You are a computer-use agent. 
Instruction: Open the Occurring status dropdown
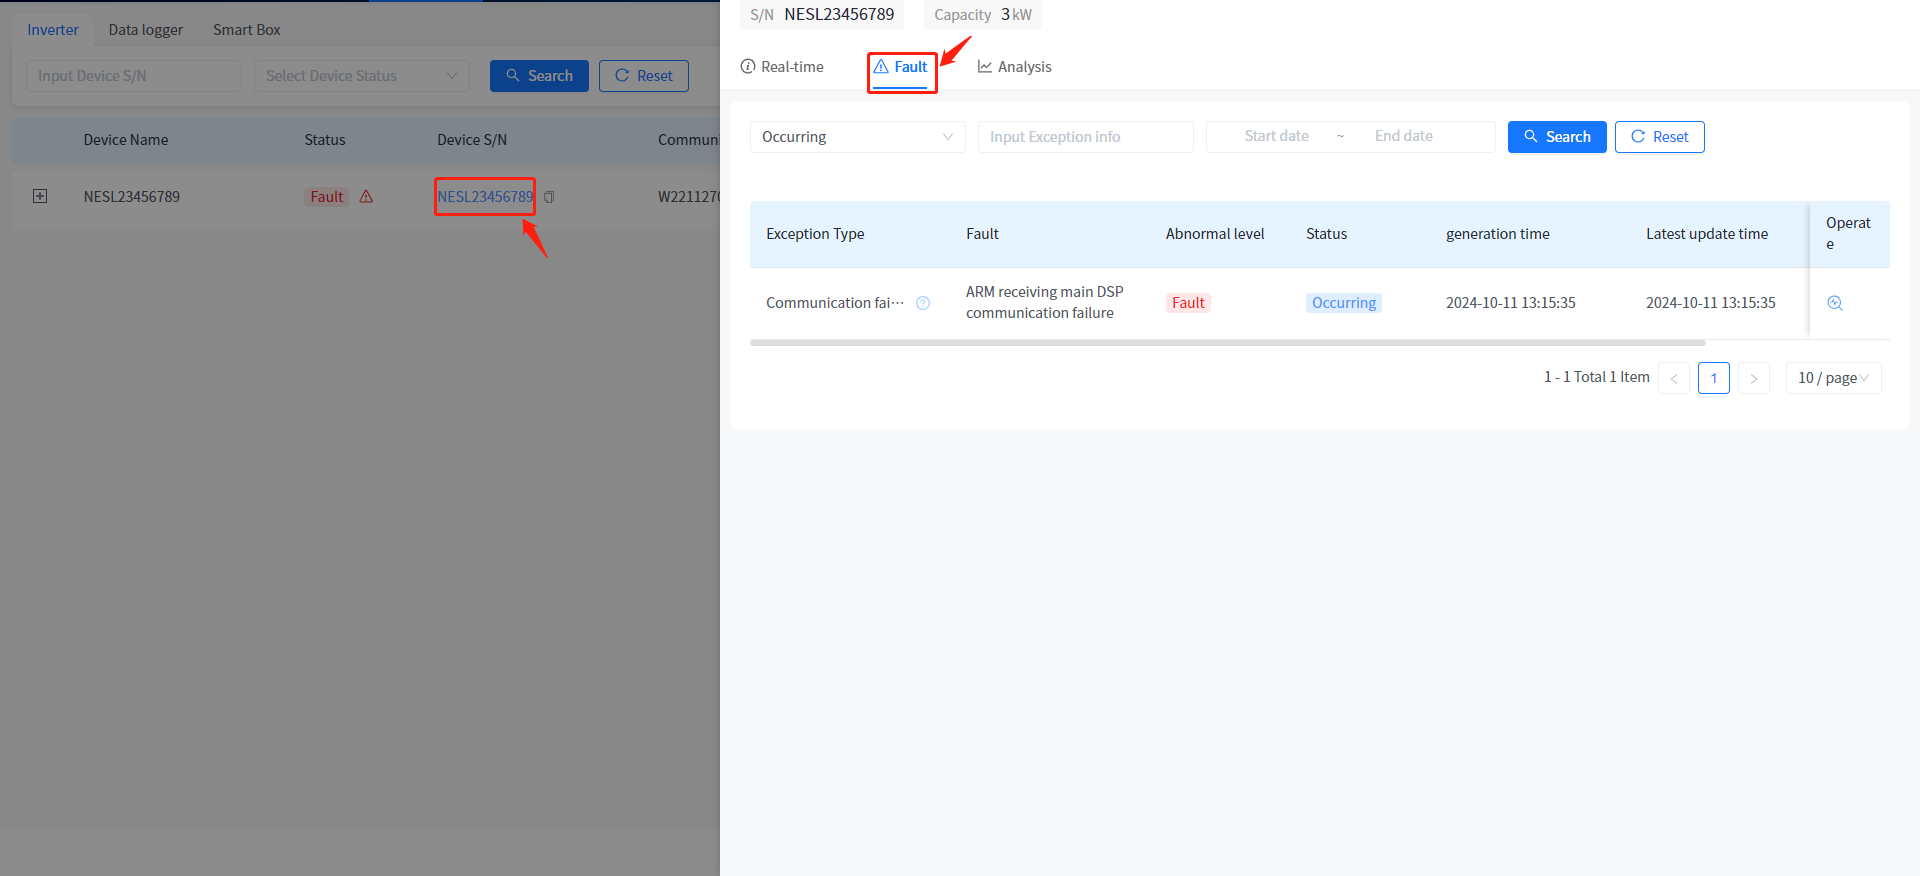point(857,137)
